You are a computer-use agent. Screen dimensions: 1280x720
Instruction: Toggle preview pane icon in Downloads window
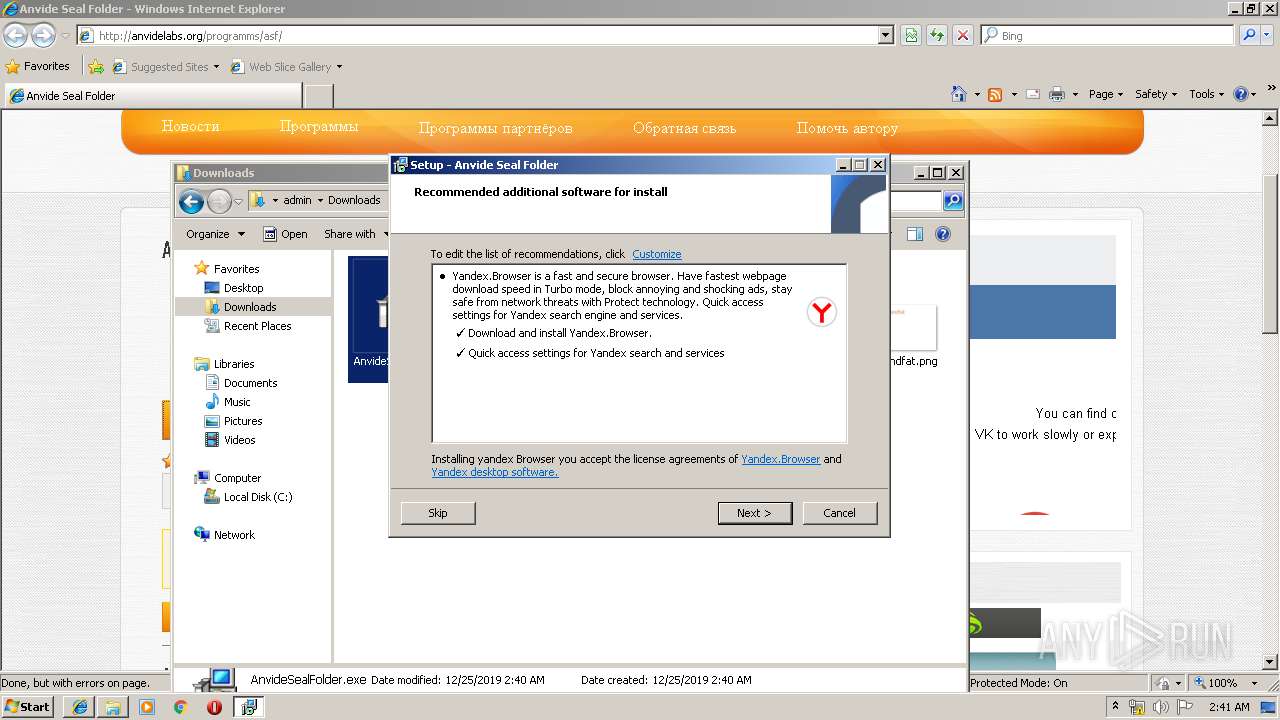click(914, 234)
